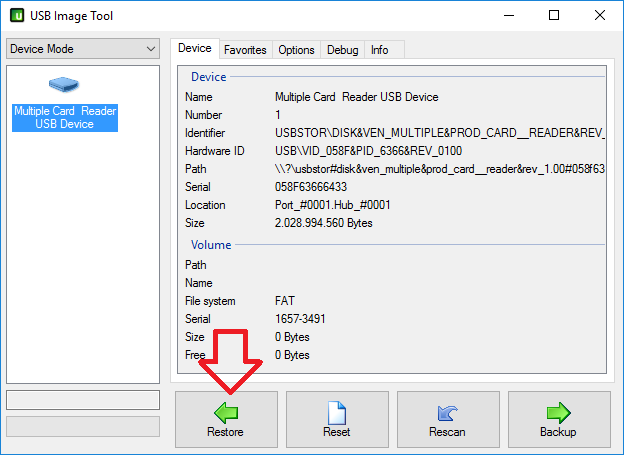Click the Backup button
The width and height of the screenshot is (624, 455).
(559, 419)
